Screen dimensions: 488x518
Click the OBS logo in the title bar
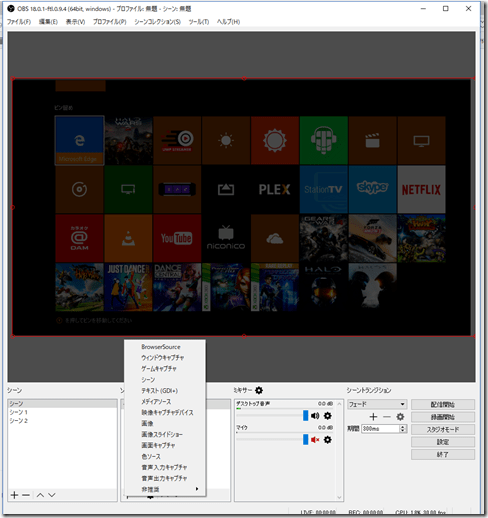pos(11,8)
